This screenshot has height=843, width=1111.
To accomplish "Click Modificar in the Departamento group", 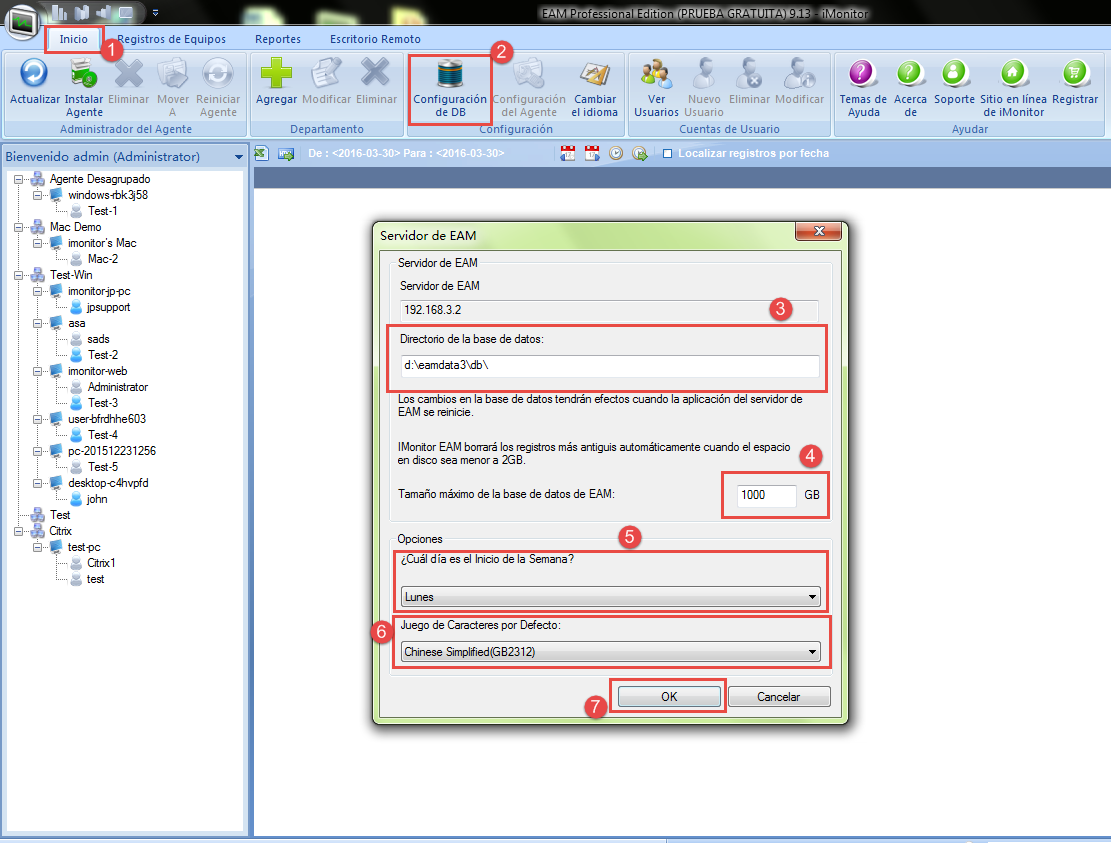I will [x=326, y=74].
